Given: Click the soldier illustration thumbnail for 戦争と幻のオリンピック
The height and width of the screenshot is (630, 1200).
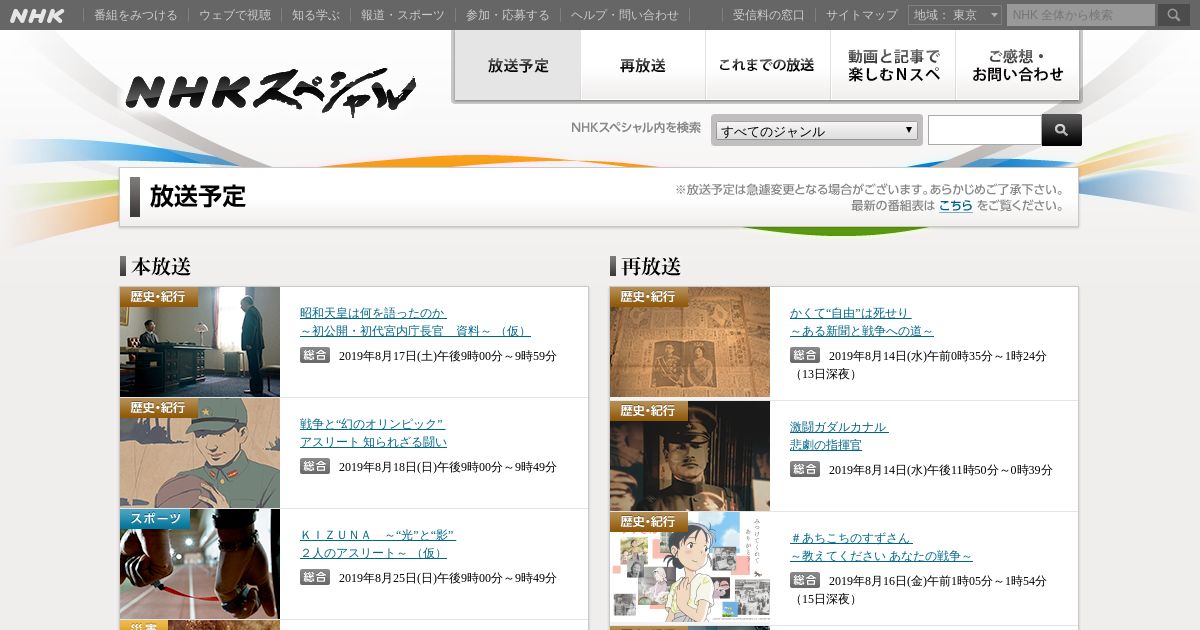Looking at the screenshot, I should point(200,453).
